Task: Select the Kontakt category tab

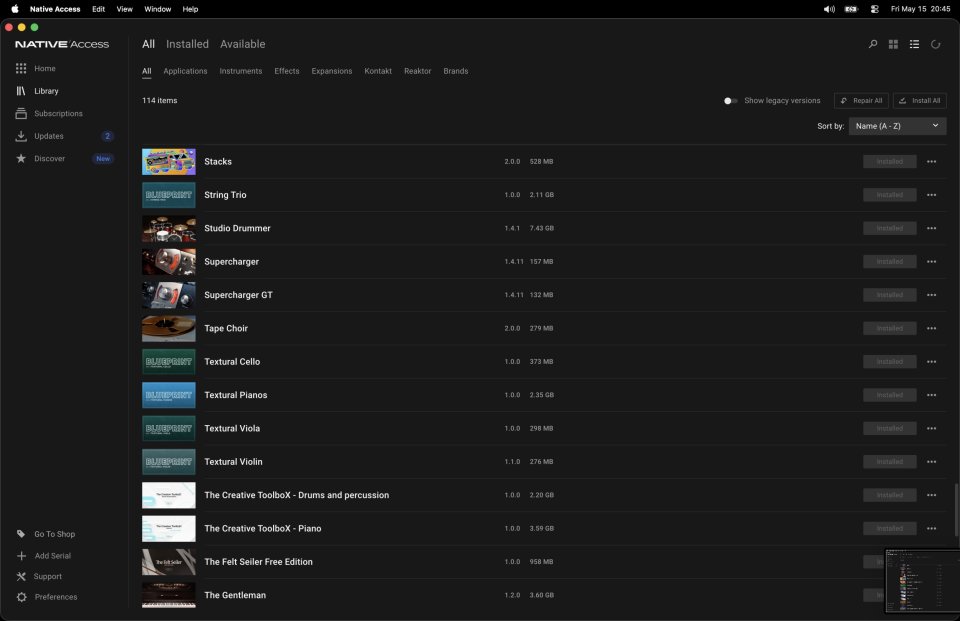Action: click(x=378, y=71)
